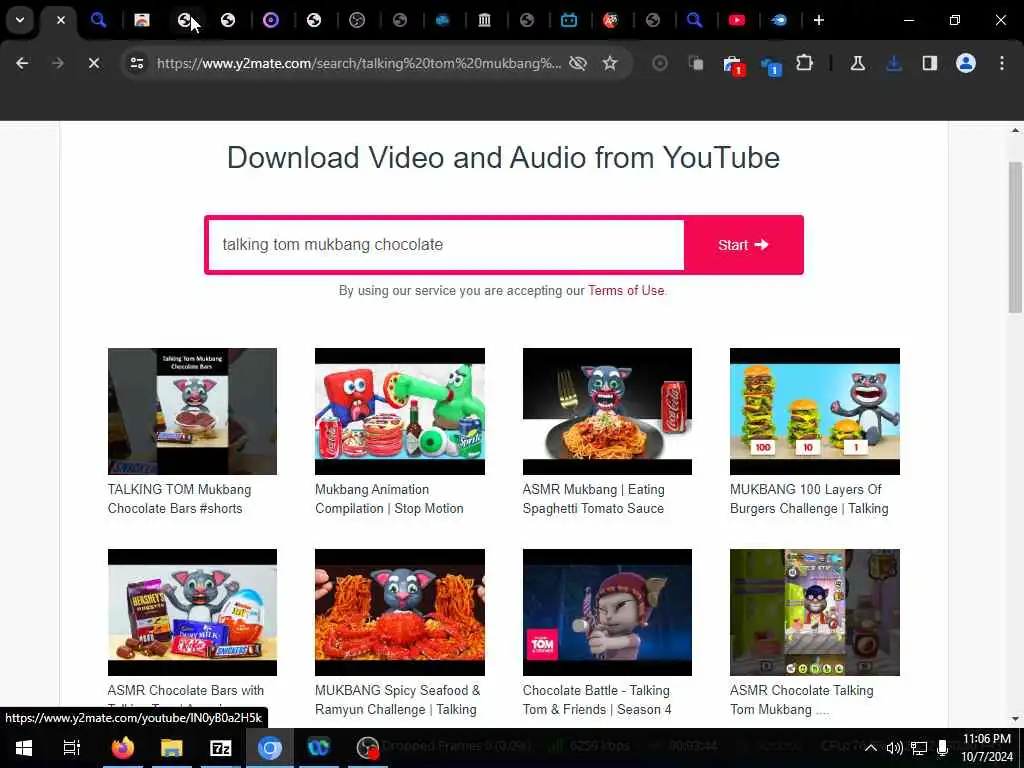Open 'ASMR Mukbang | Eating Spaghetti' title
The height and width of the screenshot is (768, 1024).
(x=593, y=499)
